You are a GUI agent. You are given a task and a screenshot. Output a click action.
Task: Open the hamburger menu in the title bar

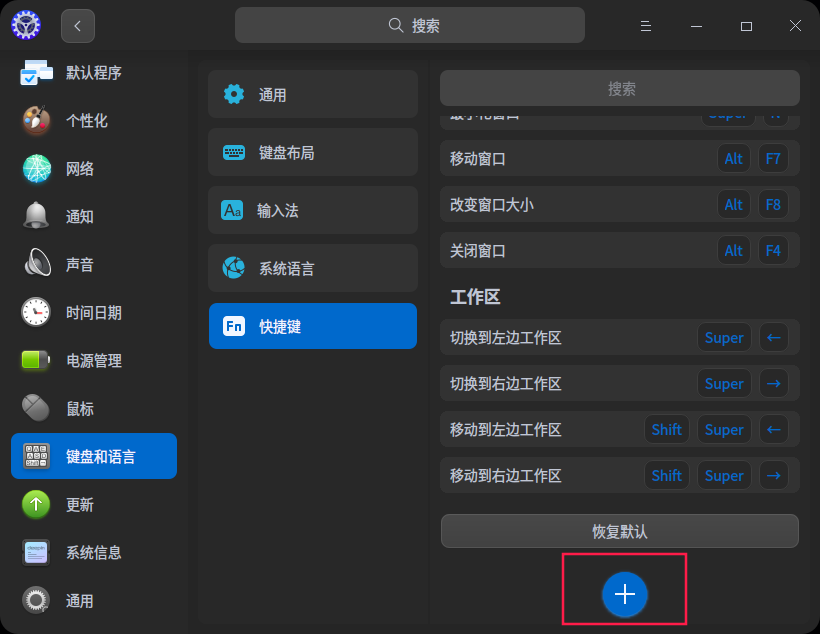(646, 26)
